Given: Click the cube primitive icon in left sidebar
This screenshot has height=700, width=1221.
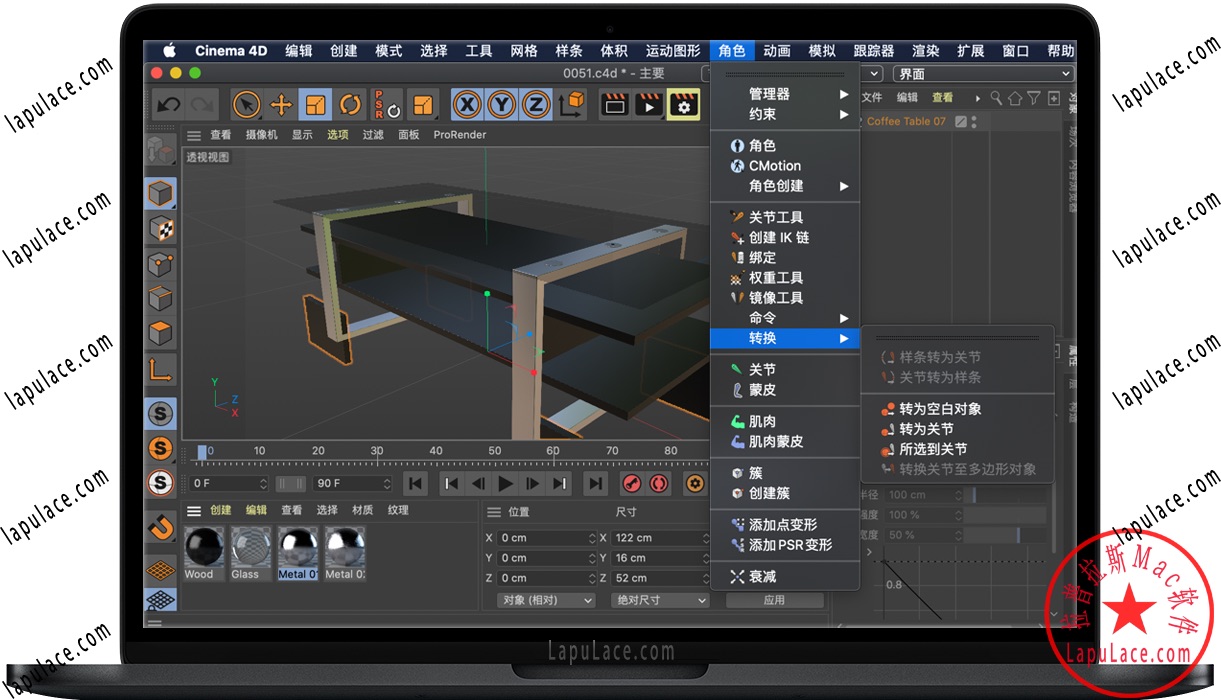Looking at the screenshot, I should coord(160,193).
